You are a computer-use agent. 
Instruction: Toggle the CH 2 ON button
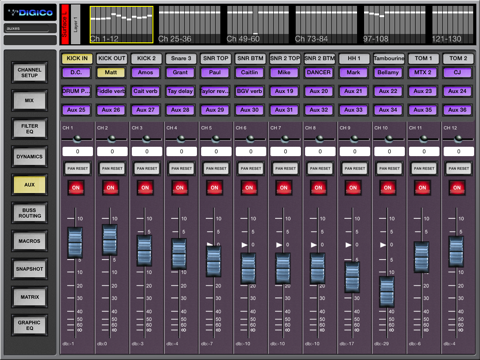pos(111,188)
